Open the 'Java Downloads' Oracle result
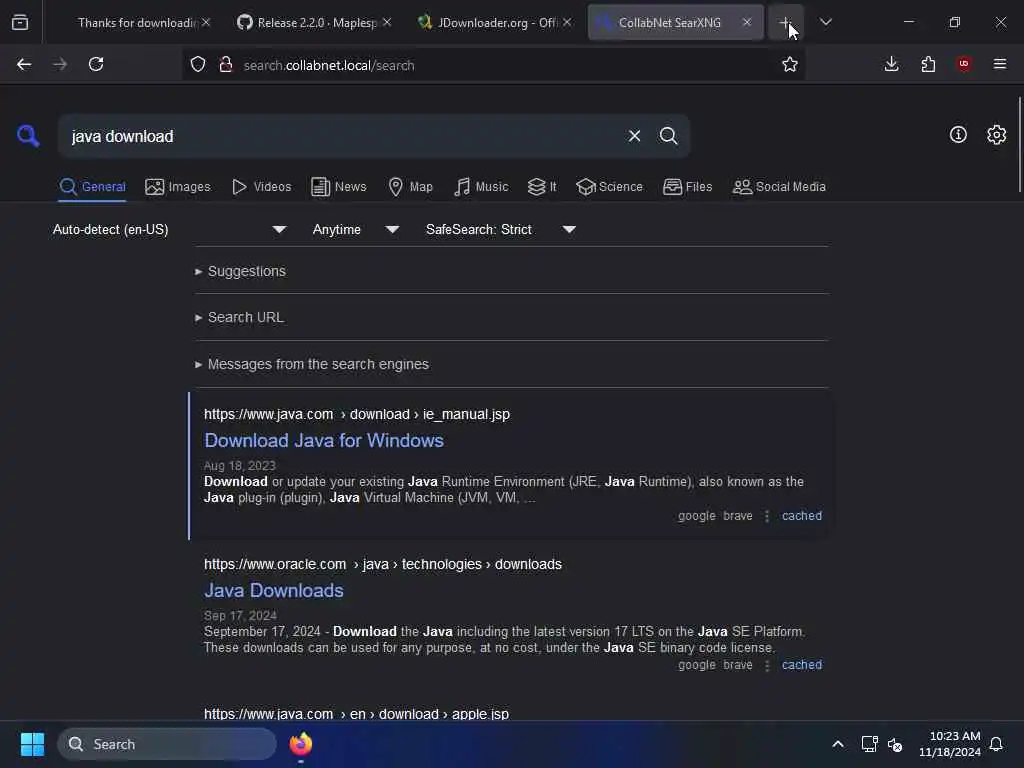1024x768 pixels. pos(274,590)
